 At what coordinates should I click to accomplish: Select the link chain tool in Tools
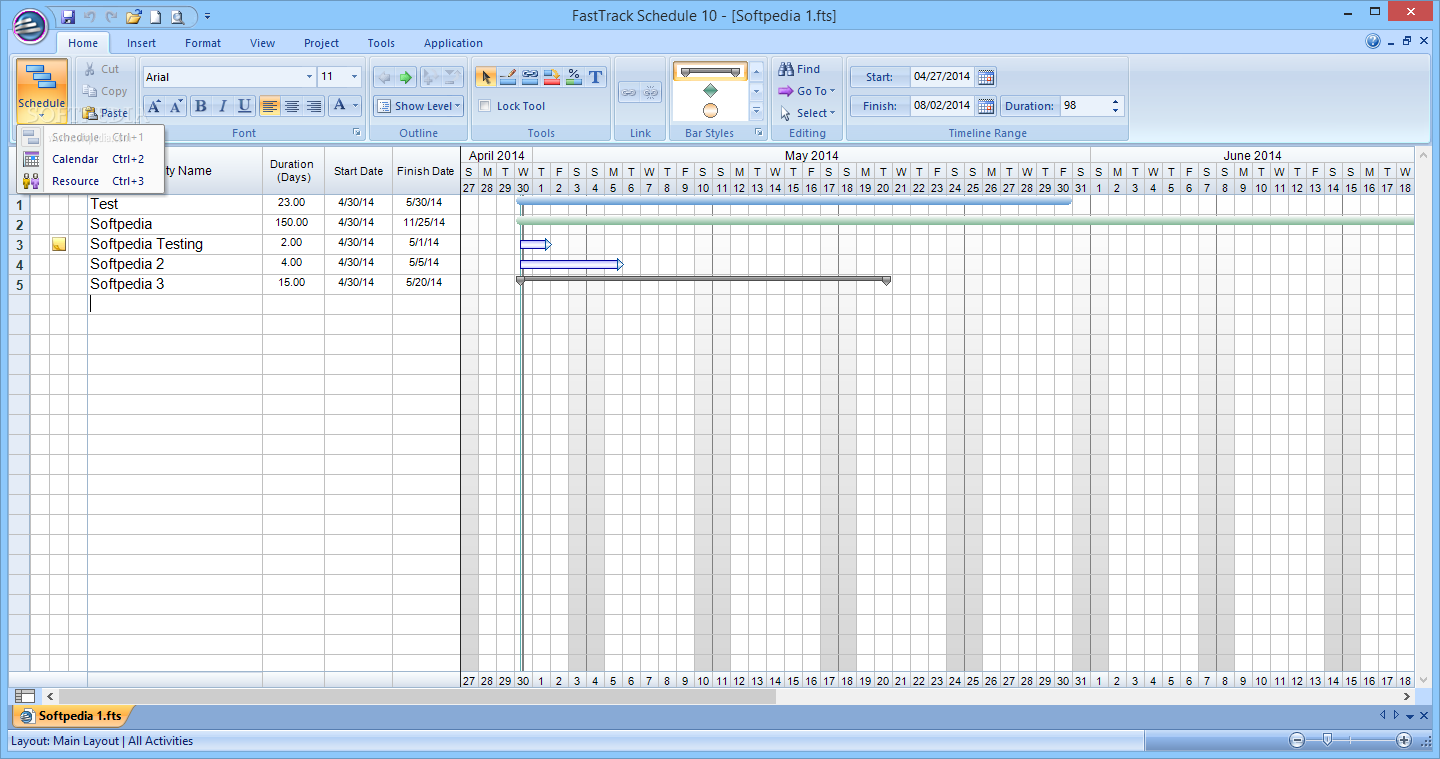tap(529, 77)
